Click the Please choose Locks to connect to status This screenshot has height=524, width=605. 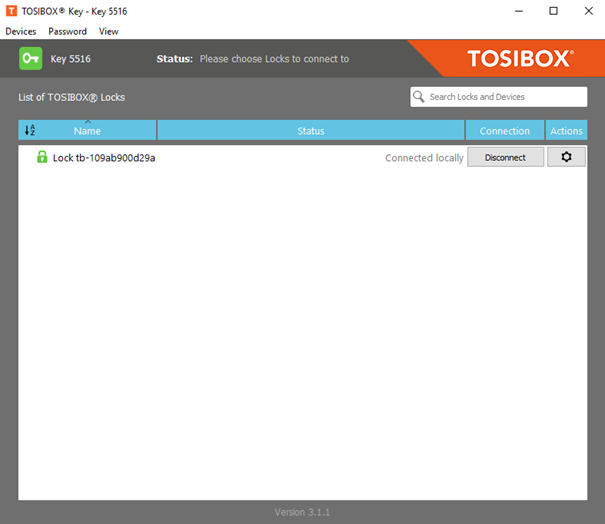pos(274,59)
